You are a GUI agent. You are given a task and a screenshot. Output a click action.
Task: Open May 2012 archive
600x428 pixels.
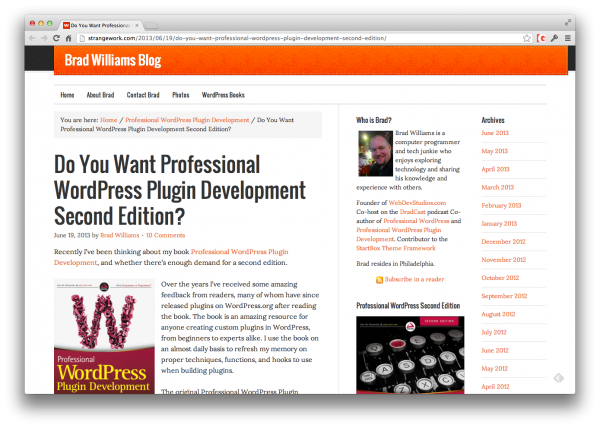pos(494,369)
